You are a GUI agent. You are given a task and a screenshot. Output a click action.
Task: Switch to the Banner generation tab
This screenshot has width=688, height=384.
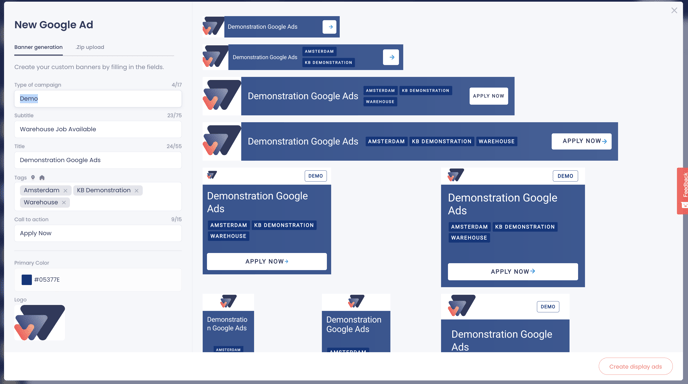point(39,47)
